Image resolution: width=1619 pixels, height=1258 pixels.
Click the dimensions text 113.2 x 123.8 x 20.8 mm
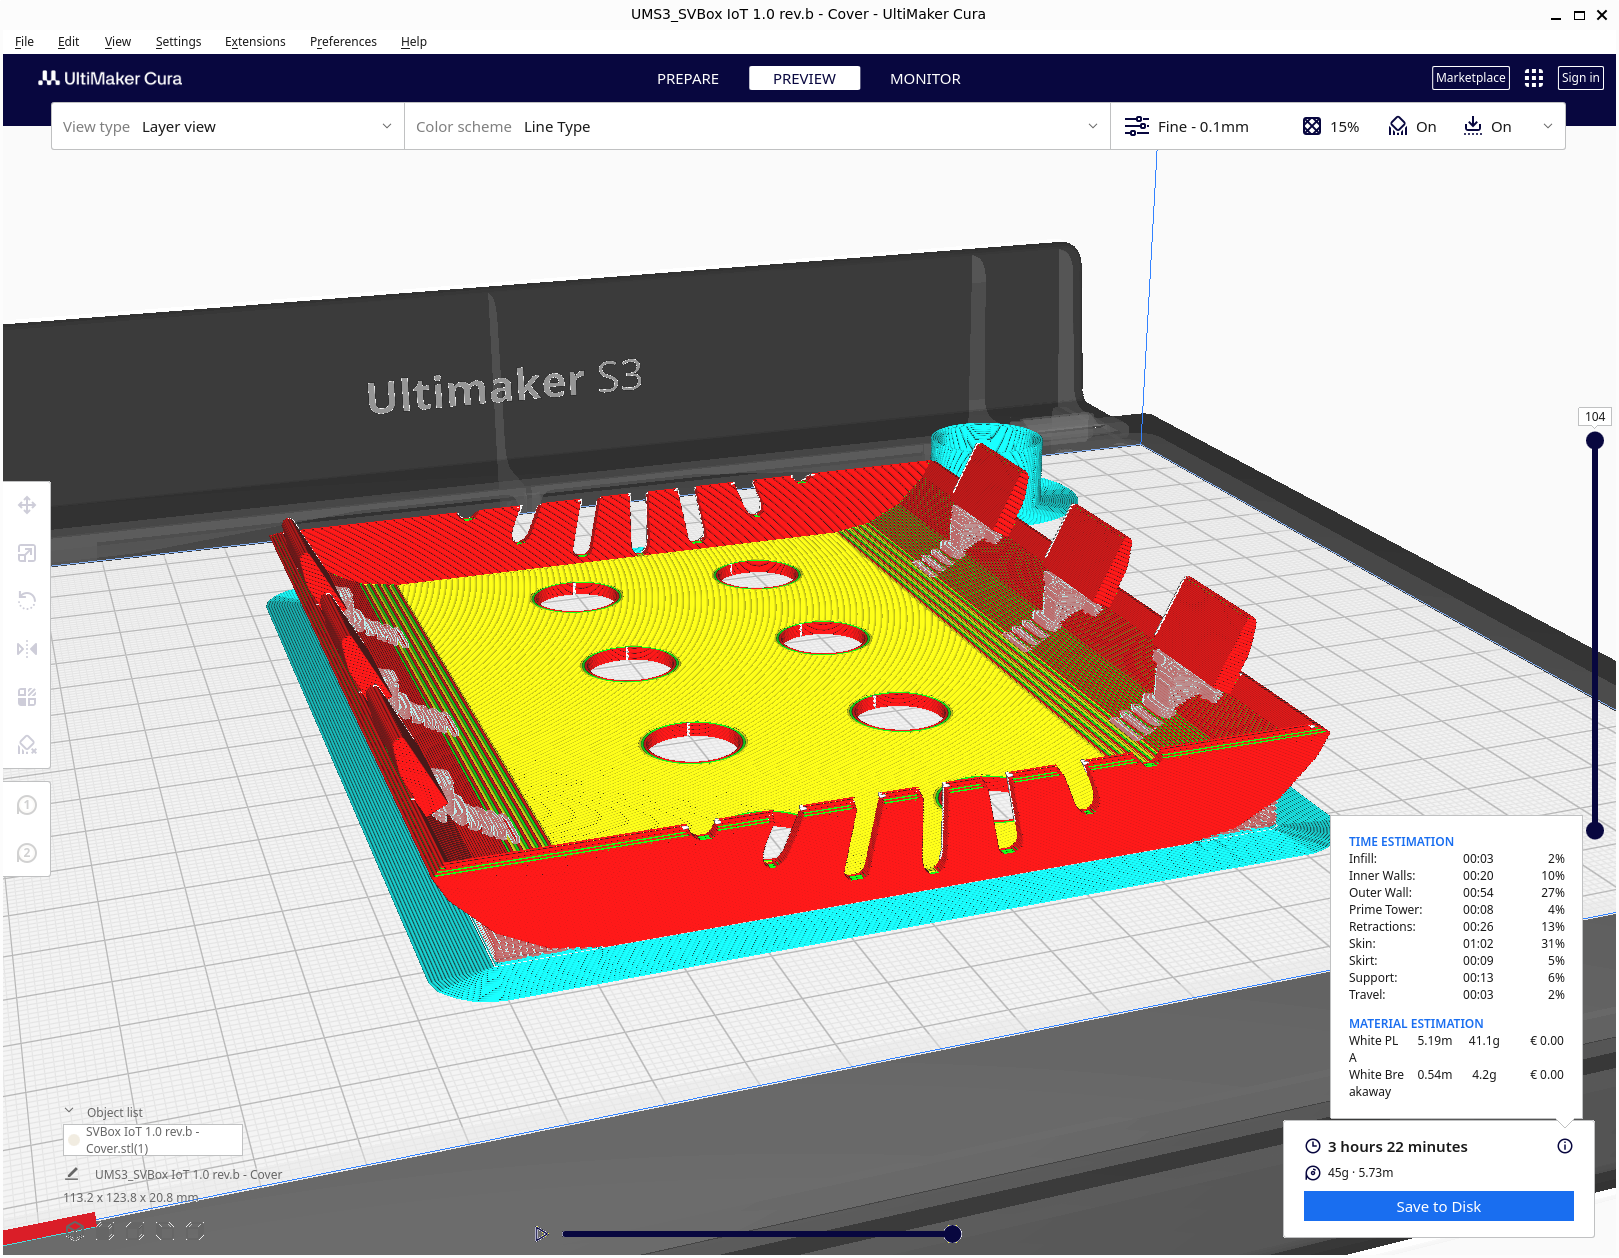pos(131,1197)
